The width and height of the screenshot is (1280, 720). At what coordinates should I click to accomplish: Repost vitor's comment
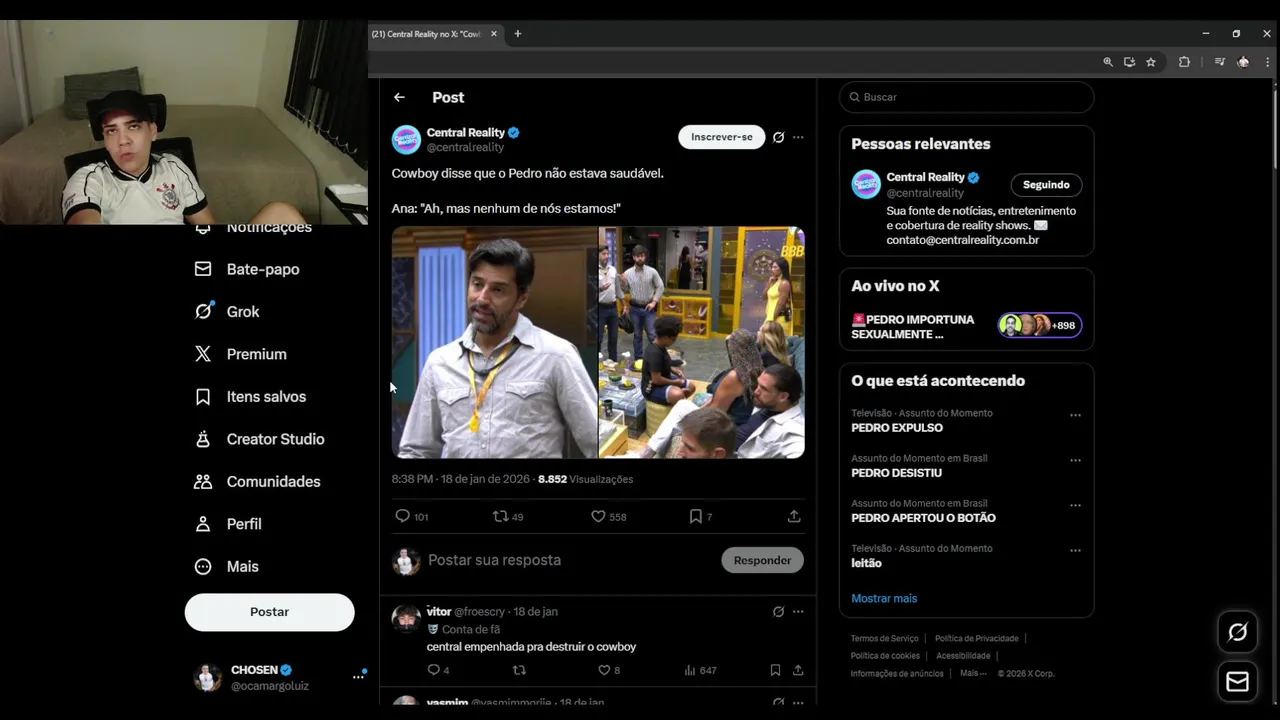(519, 670)
